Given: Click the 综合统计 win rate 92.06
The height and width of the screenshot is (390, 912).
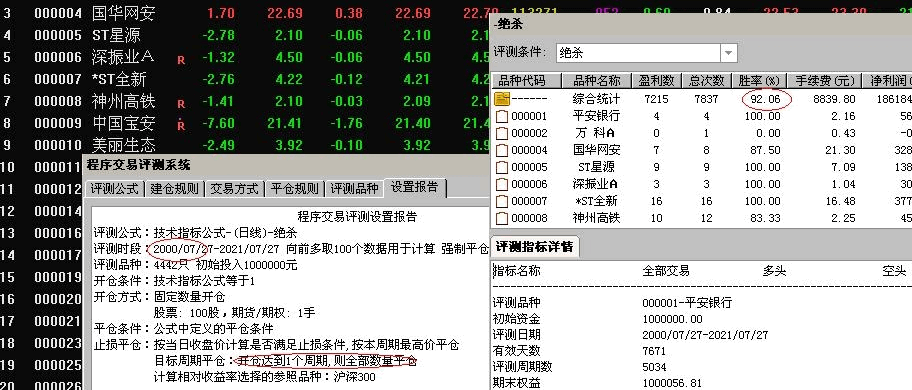Looking at the screenshot, I should pyautogui.click(x=766, y=99).
